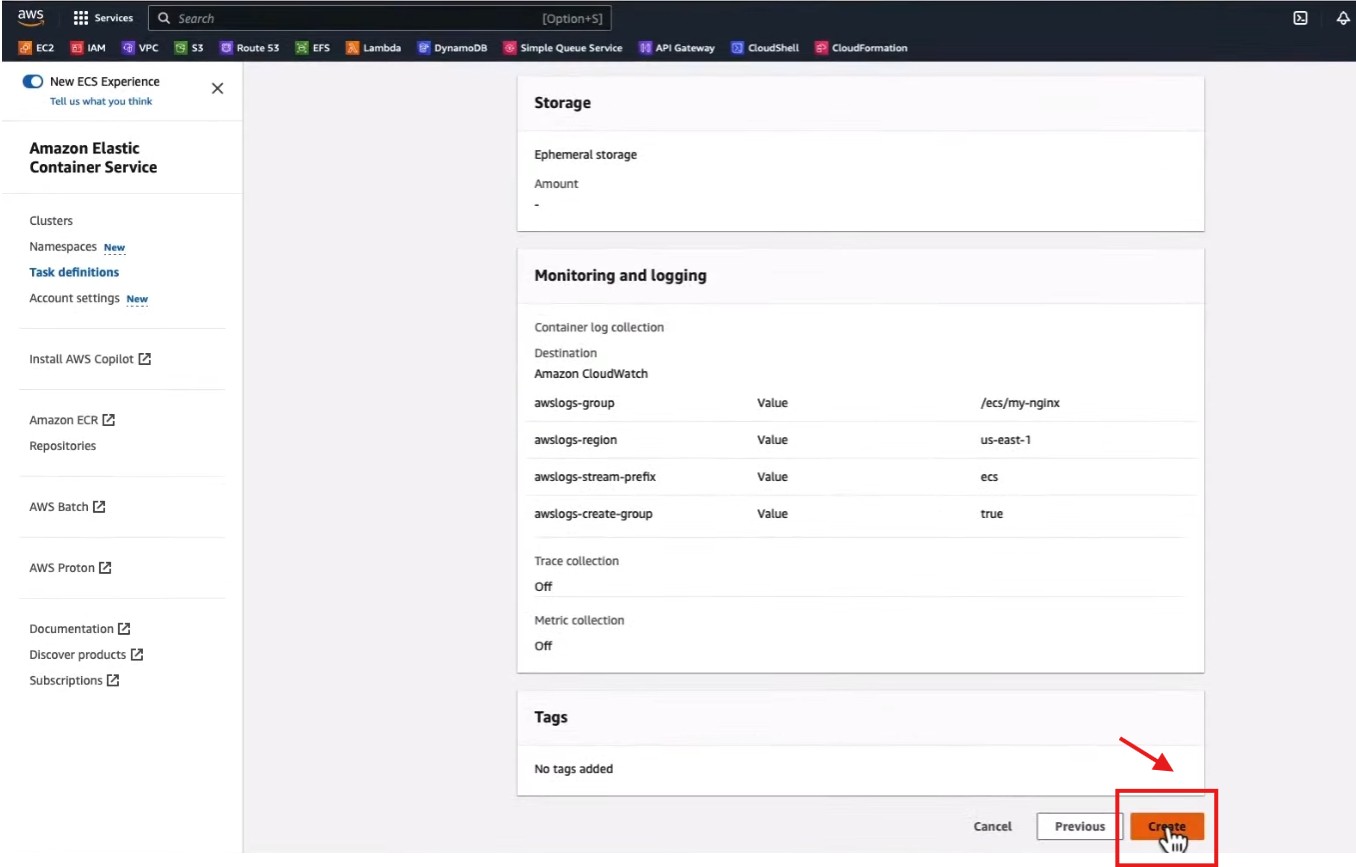
Task: Click the Cancel button
Action: click(992, 826)
